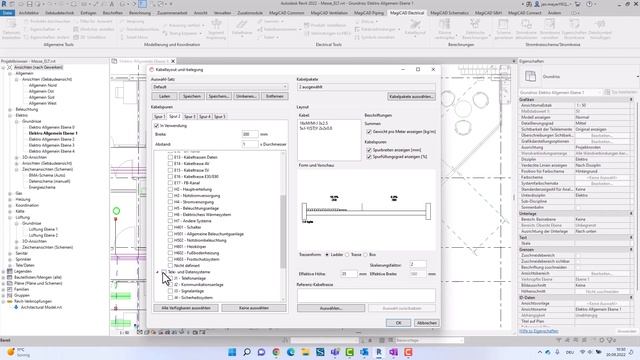Switch to Revit icon in taskbar
This screenshot has width=640, height=360.
[x=379, y=352]
